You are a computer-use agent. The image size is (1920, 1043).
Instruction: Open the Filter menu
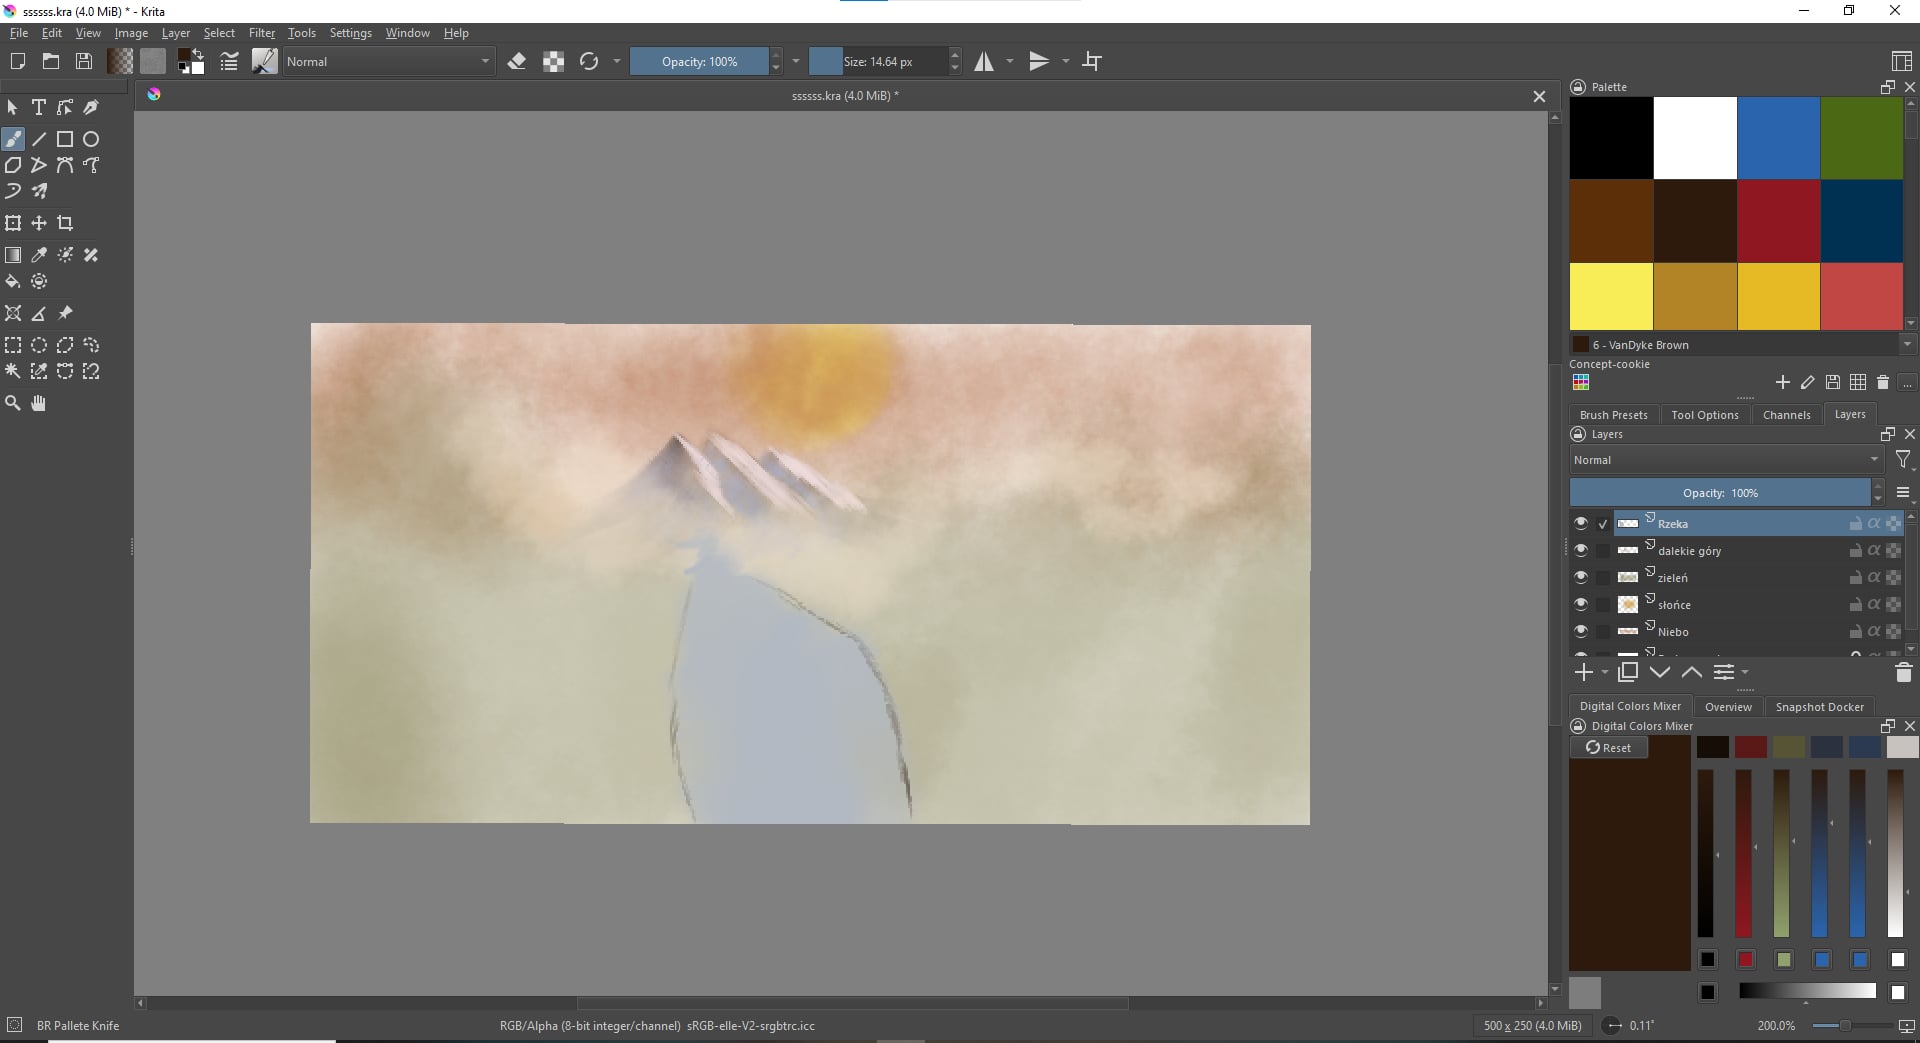coord(261,33)
